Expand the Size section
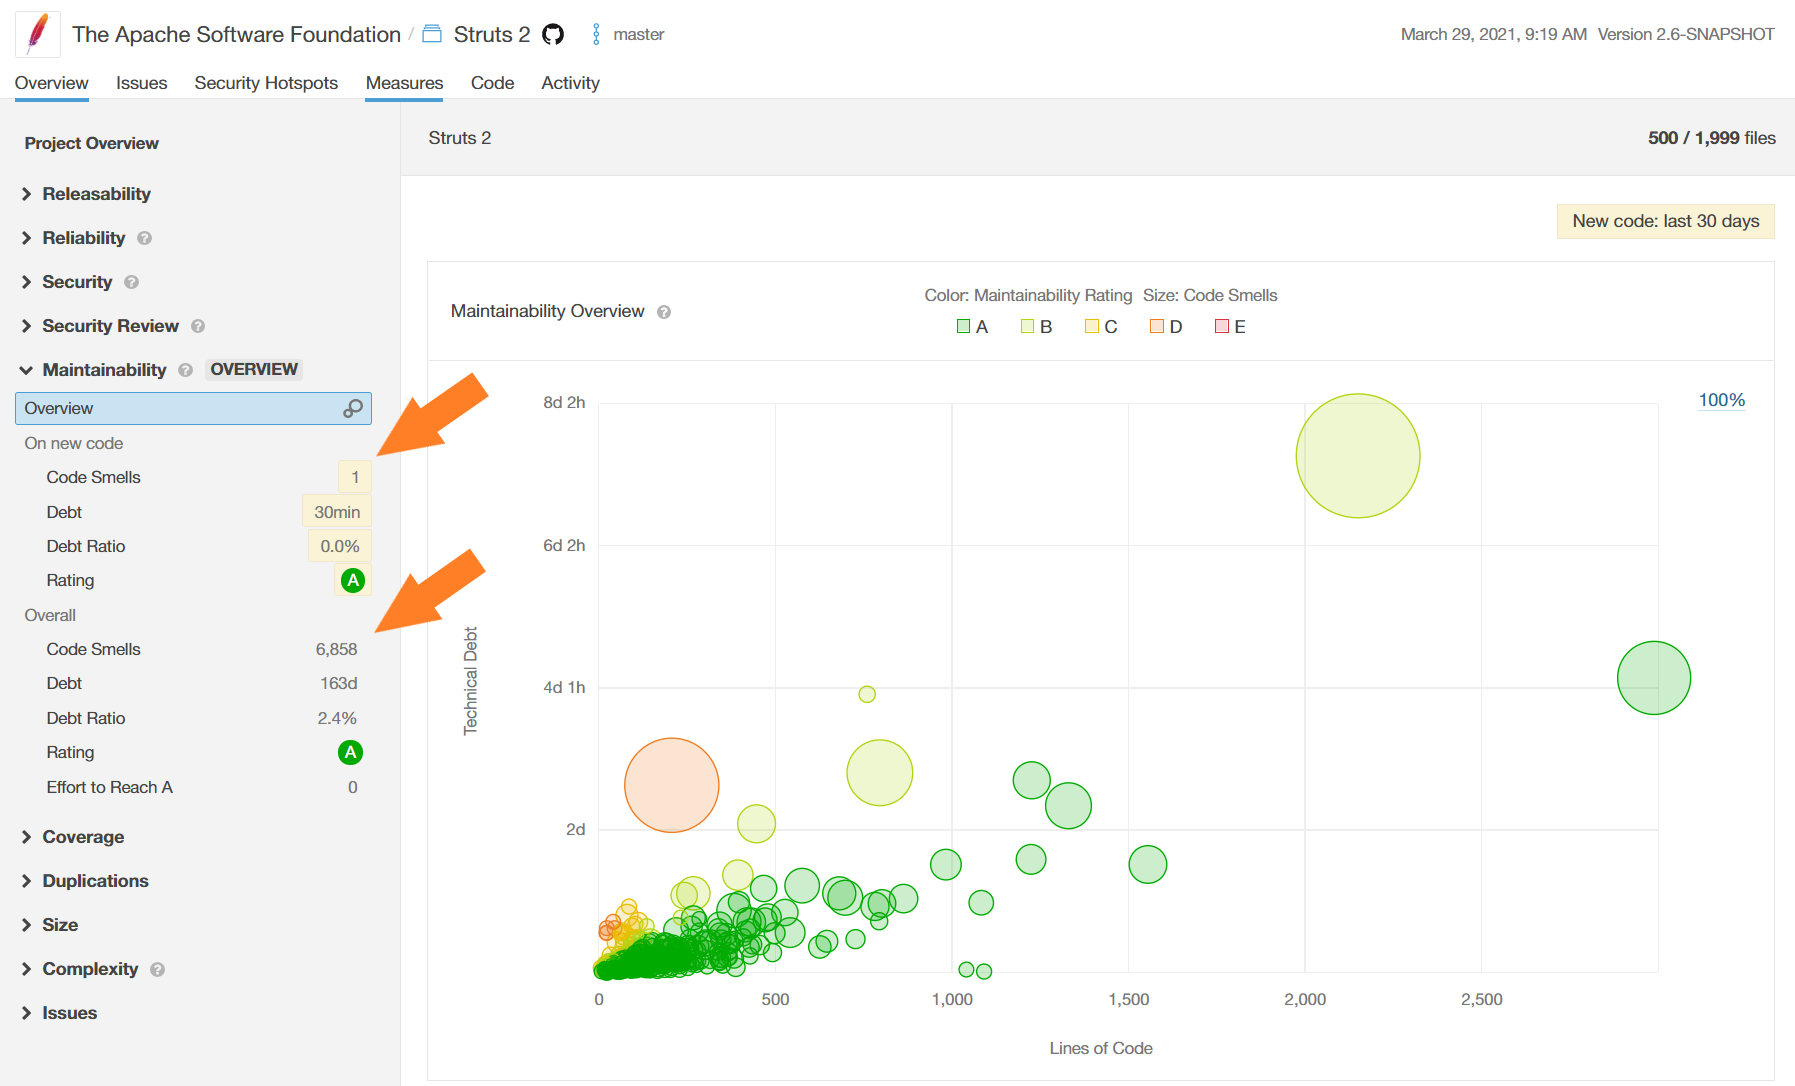 50,925
